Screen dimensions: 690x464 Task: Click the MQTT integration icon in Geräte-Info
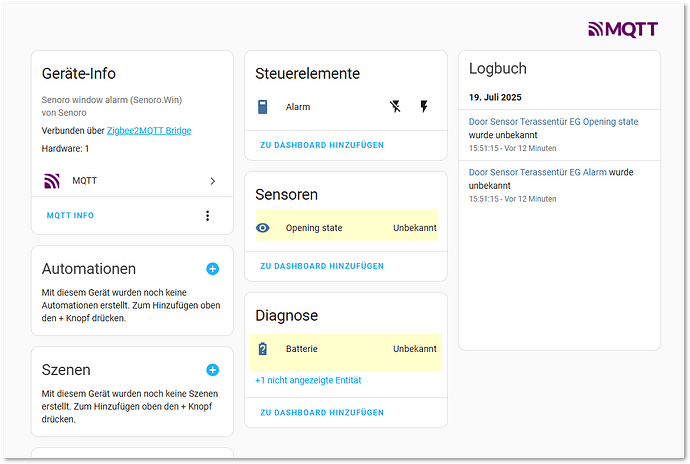(52, 181)
